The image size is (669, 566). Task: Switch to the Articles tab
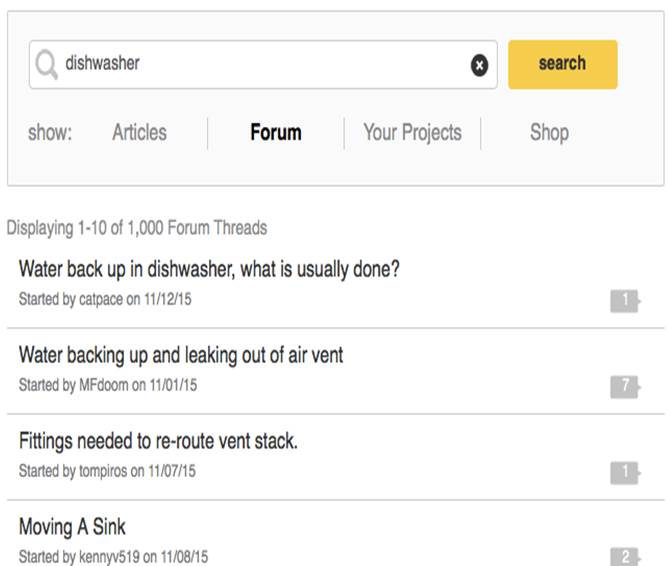(139, 133)
